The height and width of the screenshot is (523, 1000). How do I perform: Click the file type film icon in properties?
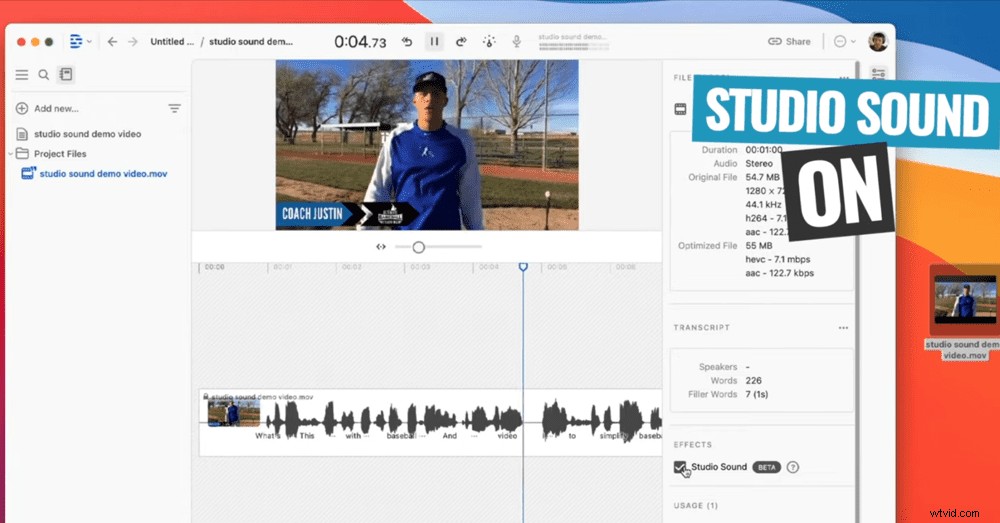coord(680,109)
